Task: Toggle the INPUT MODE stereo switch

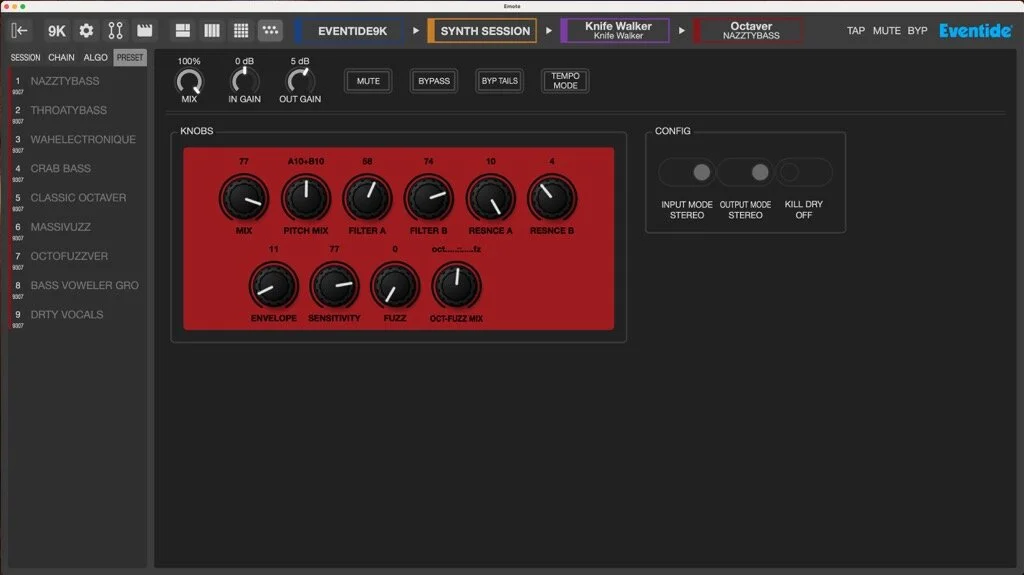Action: click(687, 172)
